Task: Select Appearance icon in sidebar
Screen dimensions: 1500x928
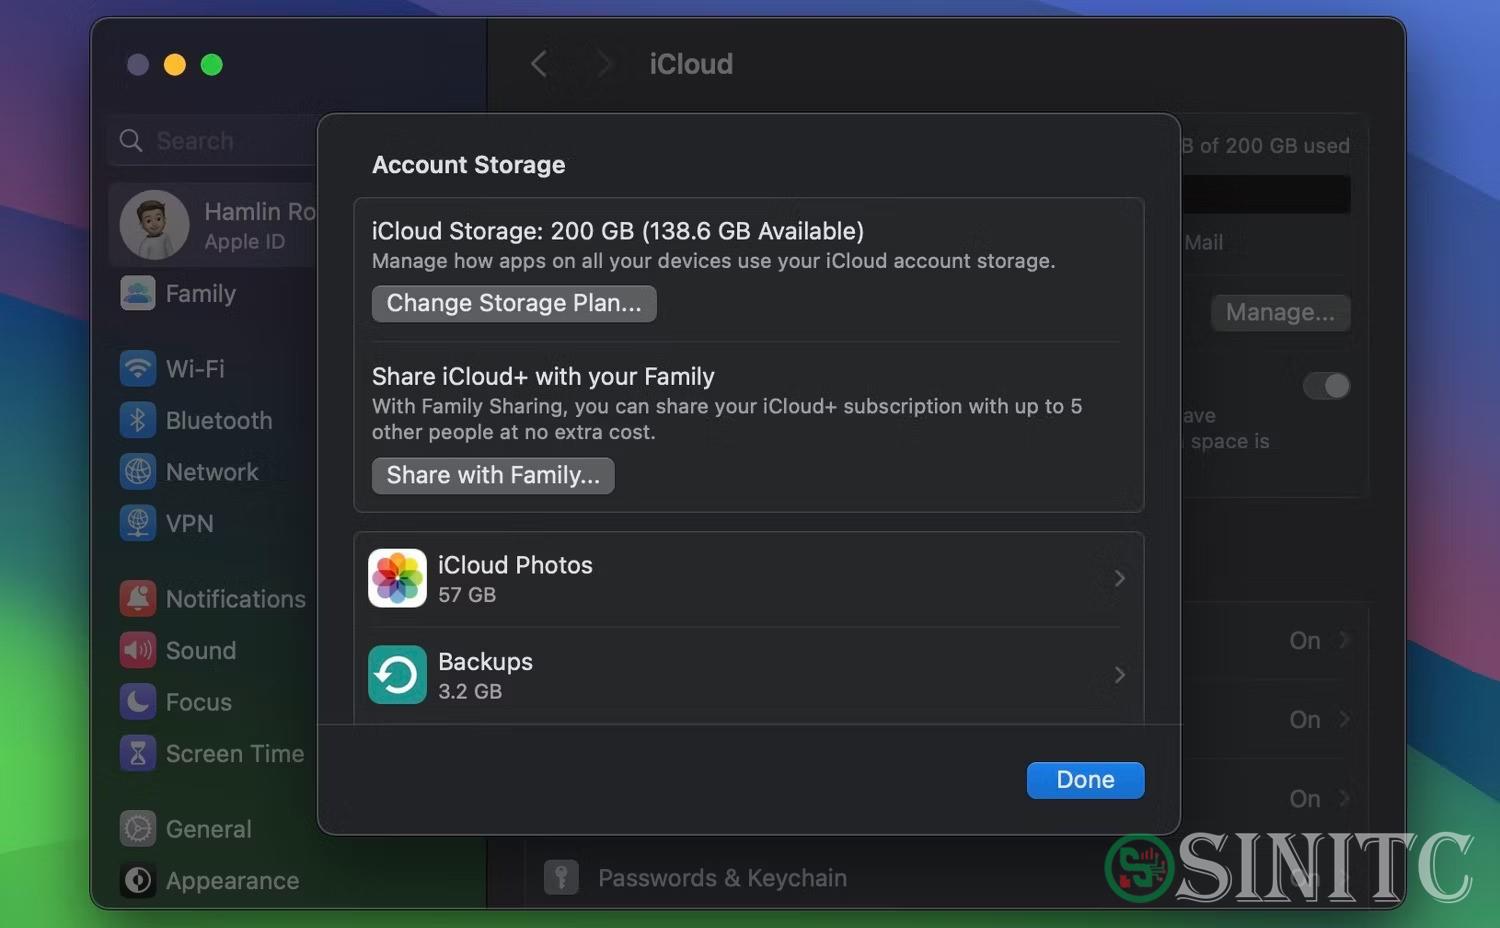Action: (138, 880)
